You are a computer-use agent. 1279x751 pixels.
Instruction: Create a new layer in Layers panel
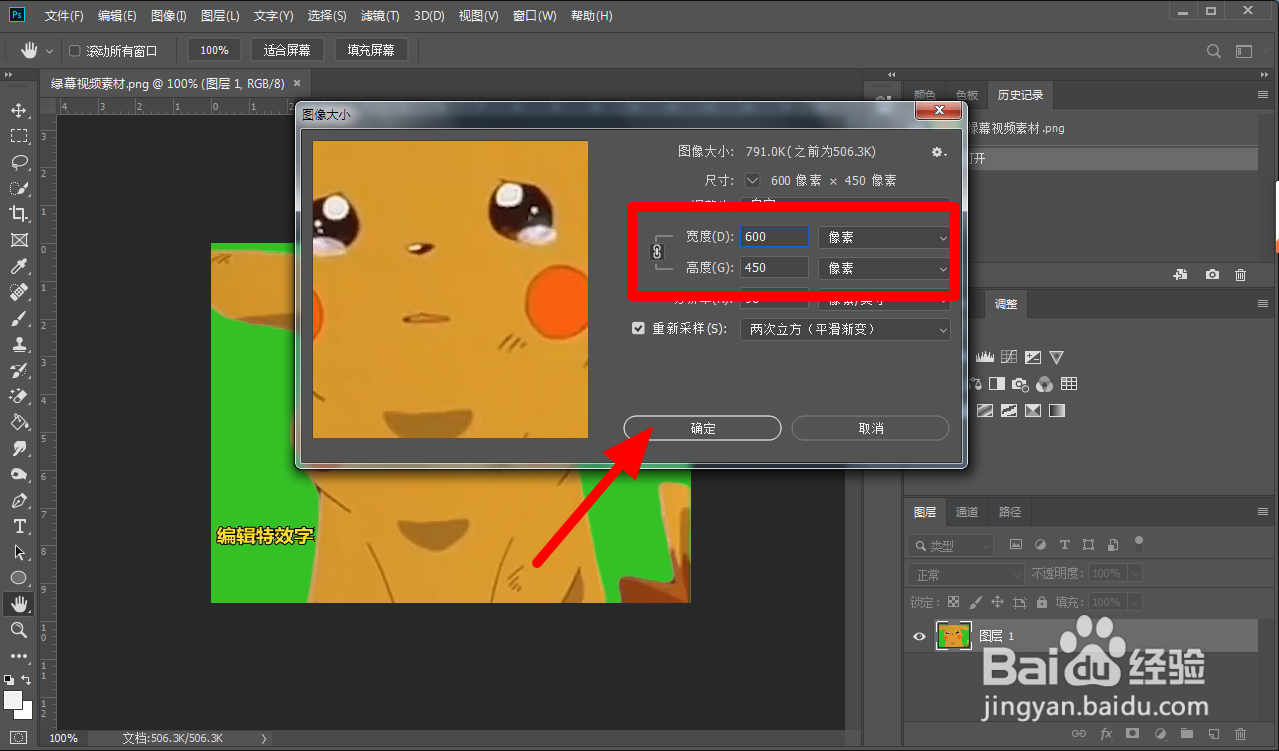coord(1213,733)
